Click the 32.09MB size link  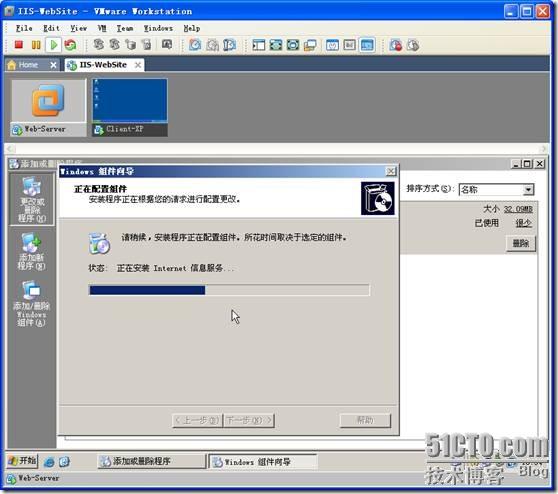[x=518, y=209]
